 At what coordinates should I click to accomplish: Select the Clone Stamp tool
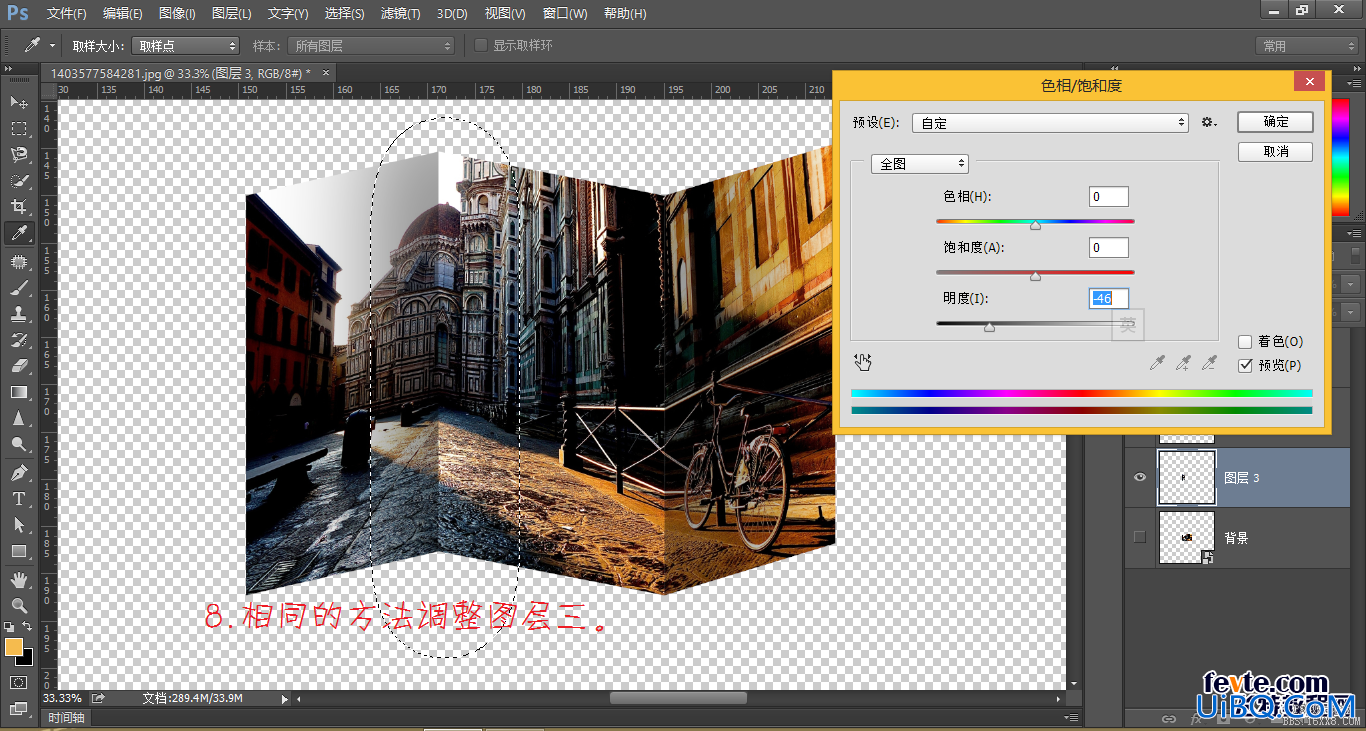tap(18, 313)
